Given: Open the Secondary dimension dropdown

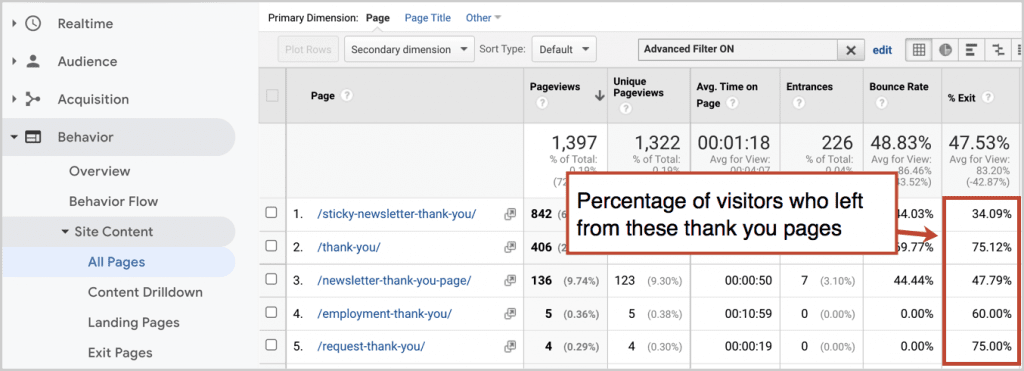Looking at the screenshot, I should point(409,50).
